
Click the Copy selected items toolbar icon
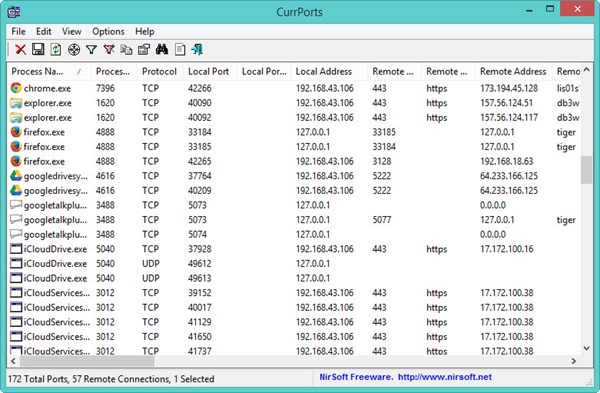(126, 49)
